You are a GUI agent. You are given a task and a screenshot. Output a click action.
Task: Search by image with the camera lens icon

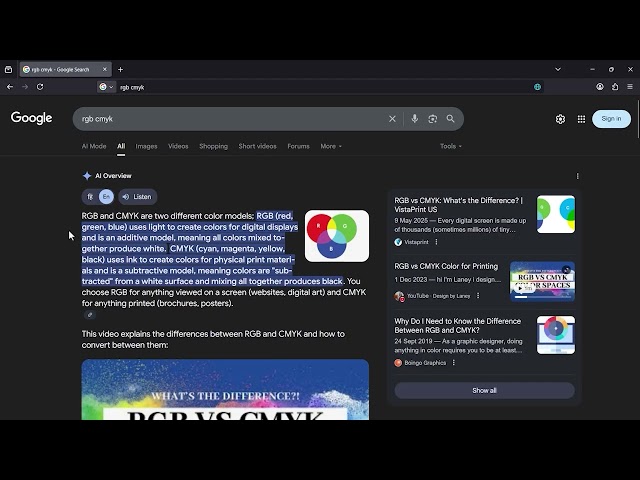[433, 119]
